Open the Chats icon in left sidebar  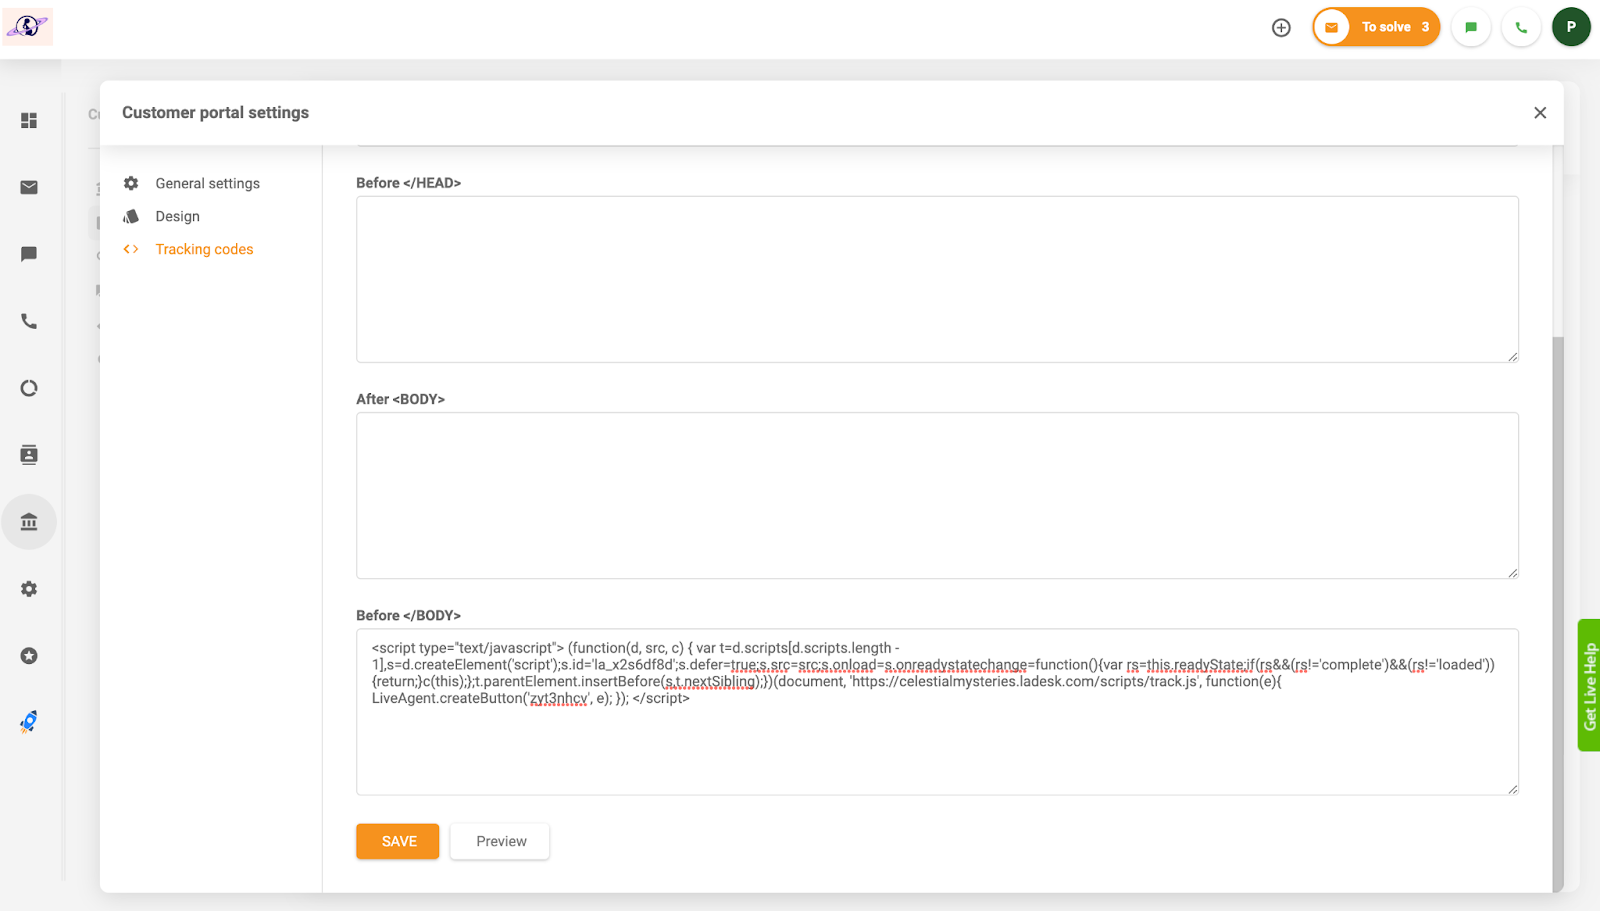coord(29,254)
